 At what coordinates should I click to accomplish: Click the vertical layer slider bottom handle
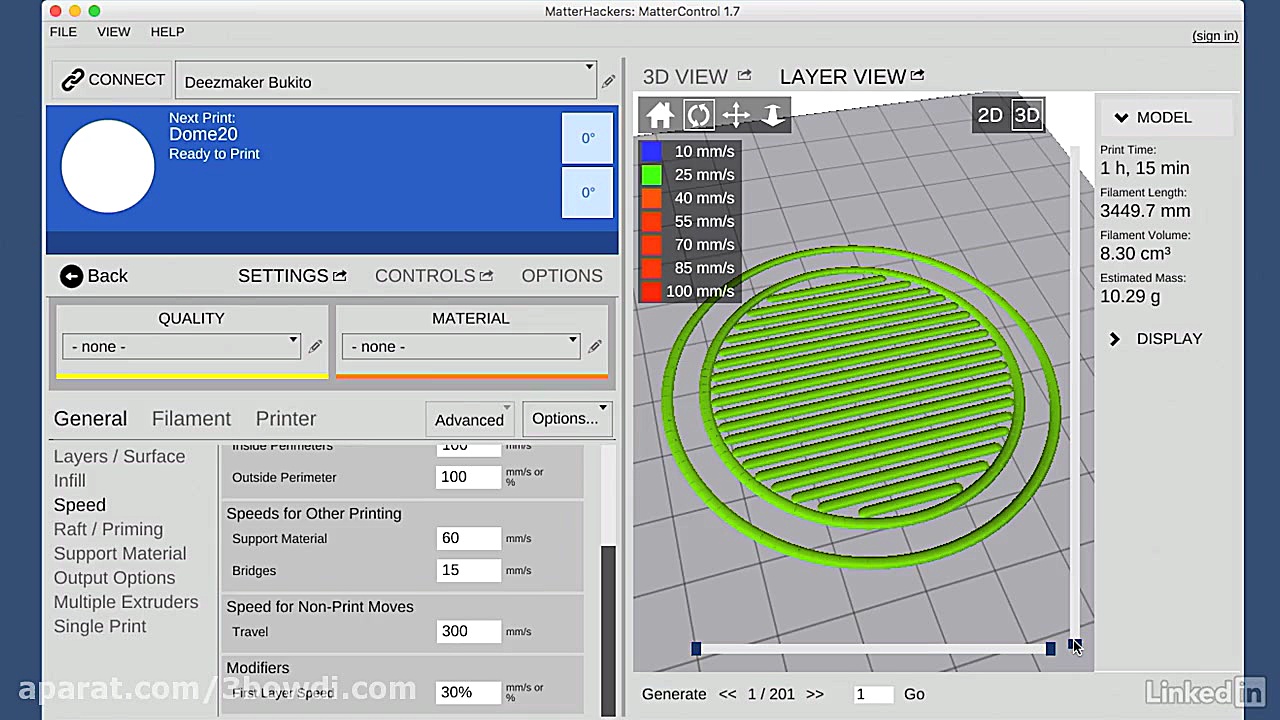[x=1074, y=645]
